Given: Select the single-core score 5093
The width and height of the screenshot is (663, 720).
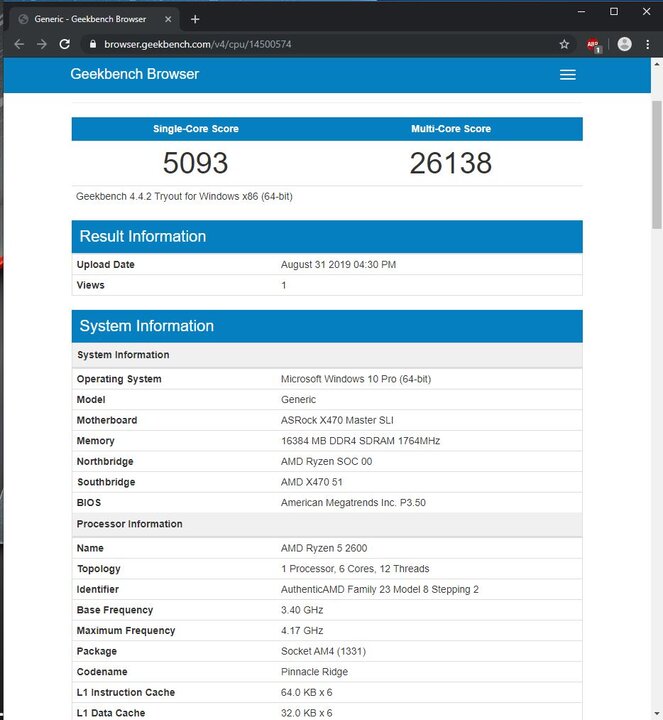Looking at the screenshot, I should [196, 163].
